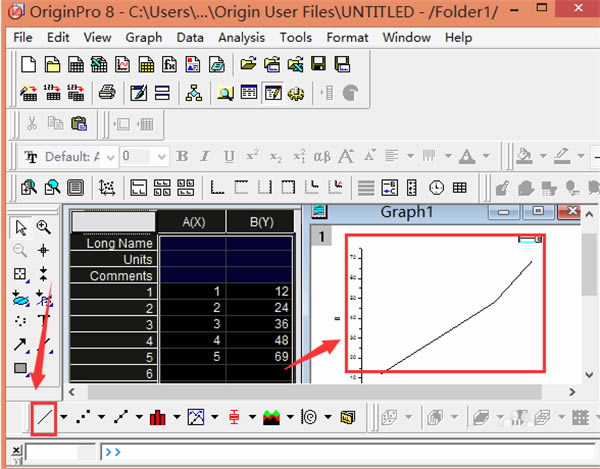Image resolution: width=600 pixels, height=469 pixels.
Task: Select the Rectangle drawing tool
Action: 20,368
